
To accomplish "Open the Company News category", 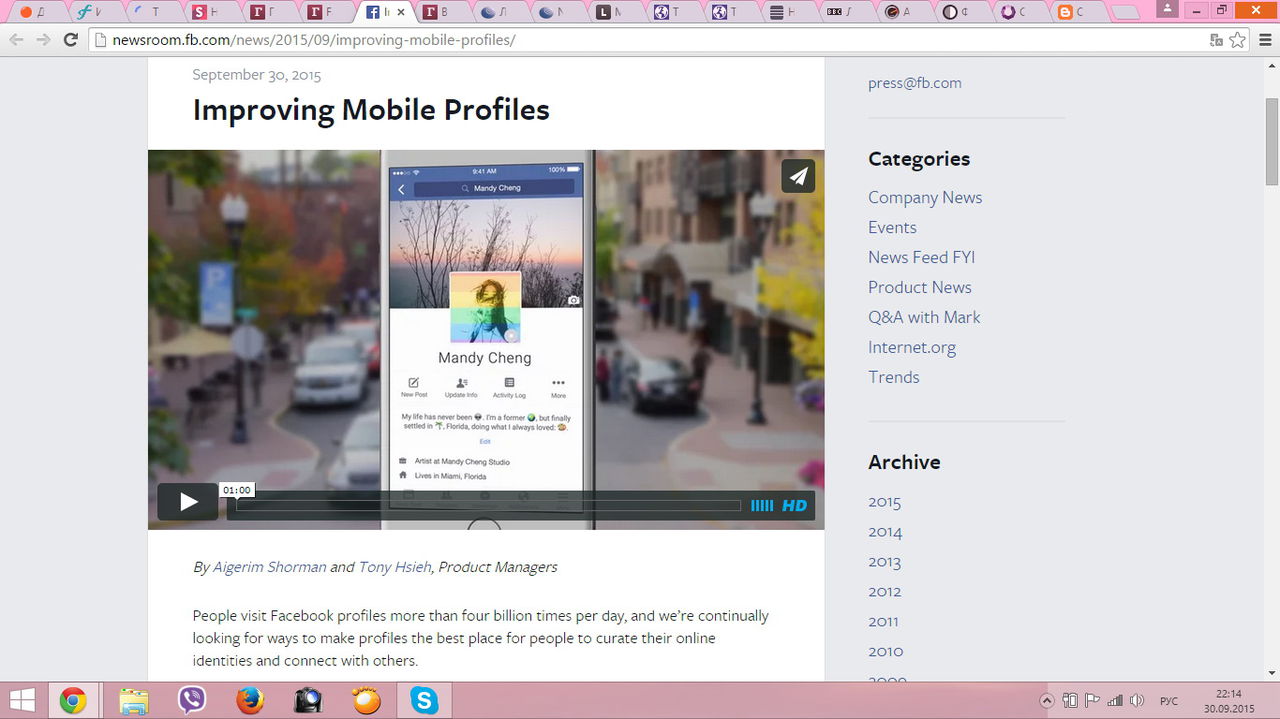I will click(925, 197).
